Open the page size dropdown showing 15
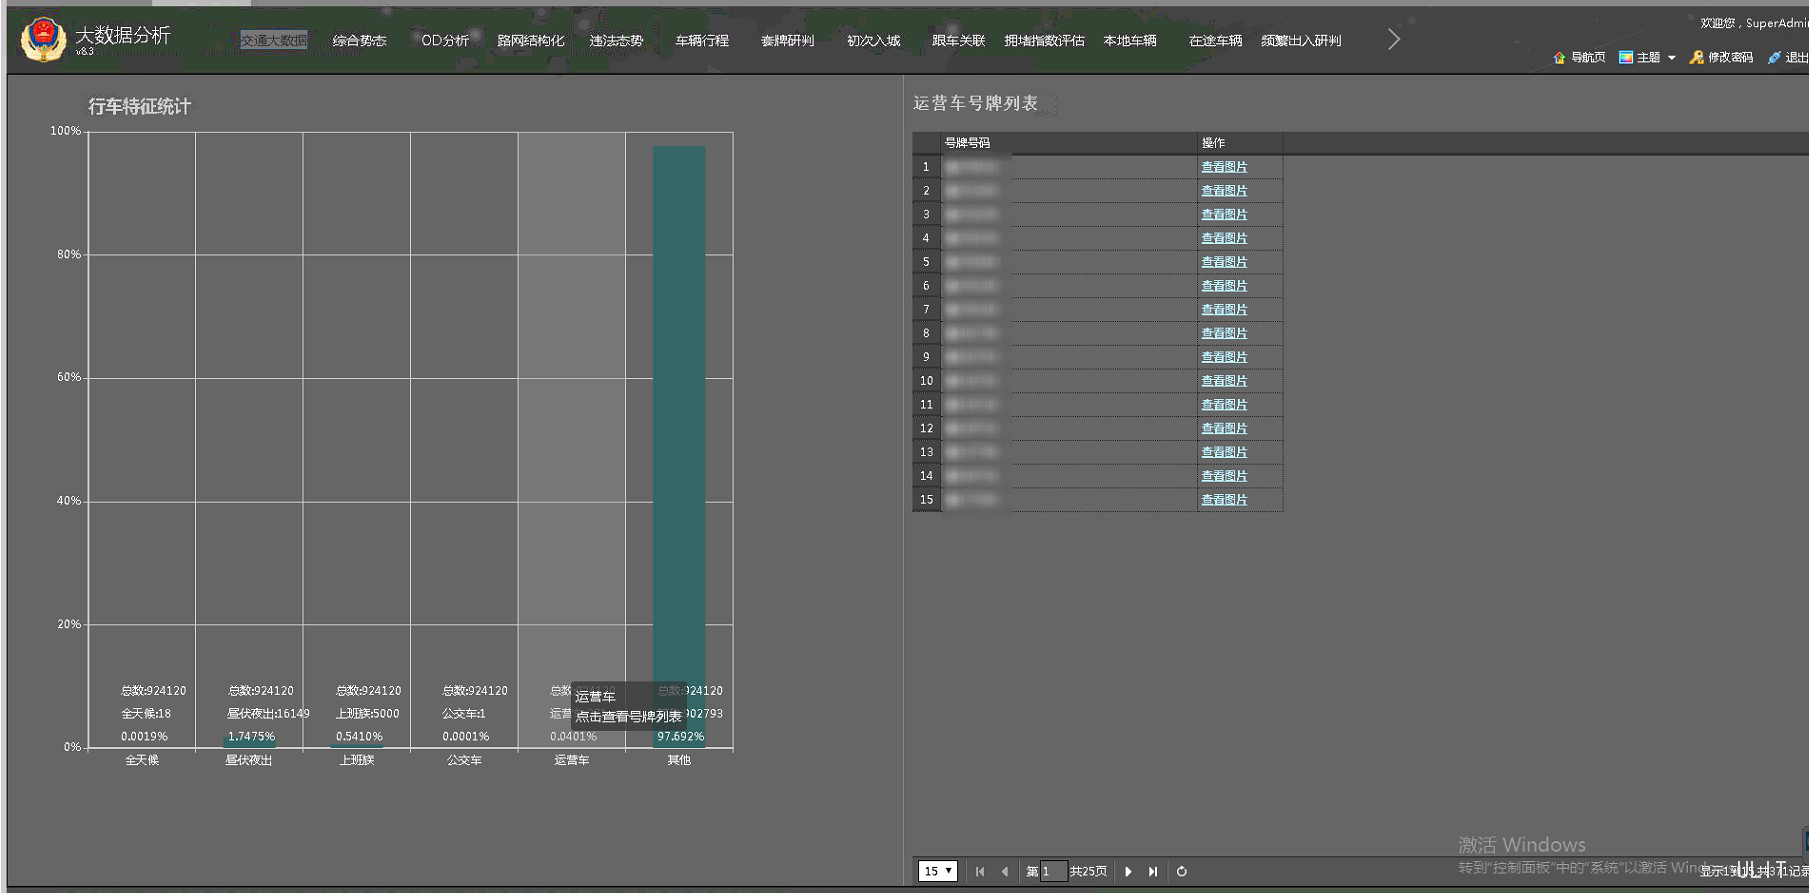The height and width of the screenshot is (893, 1809). click(938, 872)
